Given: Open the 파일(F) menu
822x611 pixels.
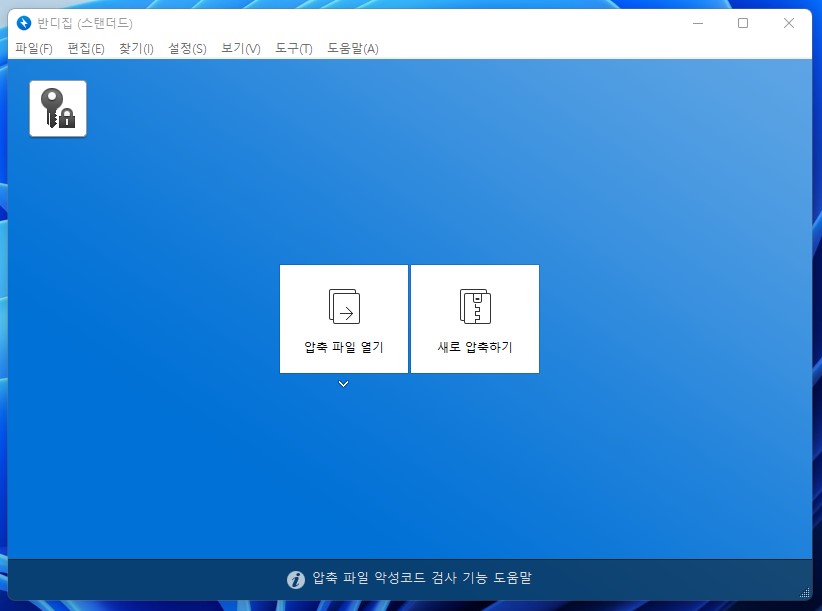Looking at the screenshot, I should point(34,49).
